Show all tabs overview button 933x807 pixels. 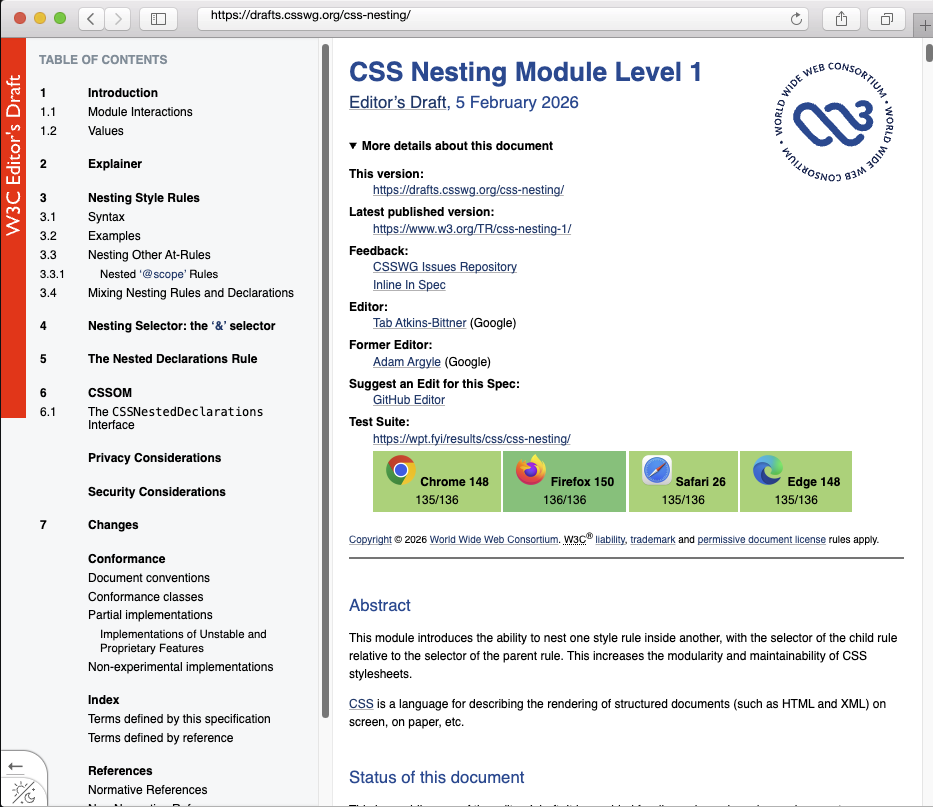[887, 19]
